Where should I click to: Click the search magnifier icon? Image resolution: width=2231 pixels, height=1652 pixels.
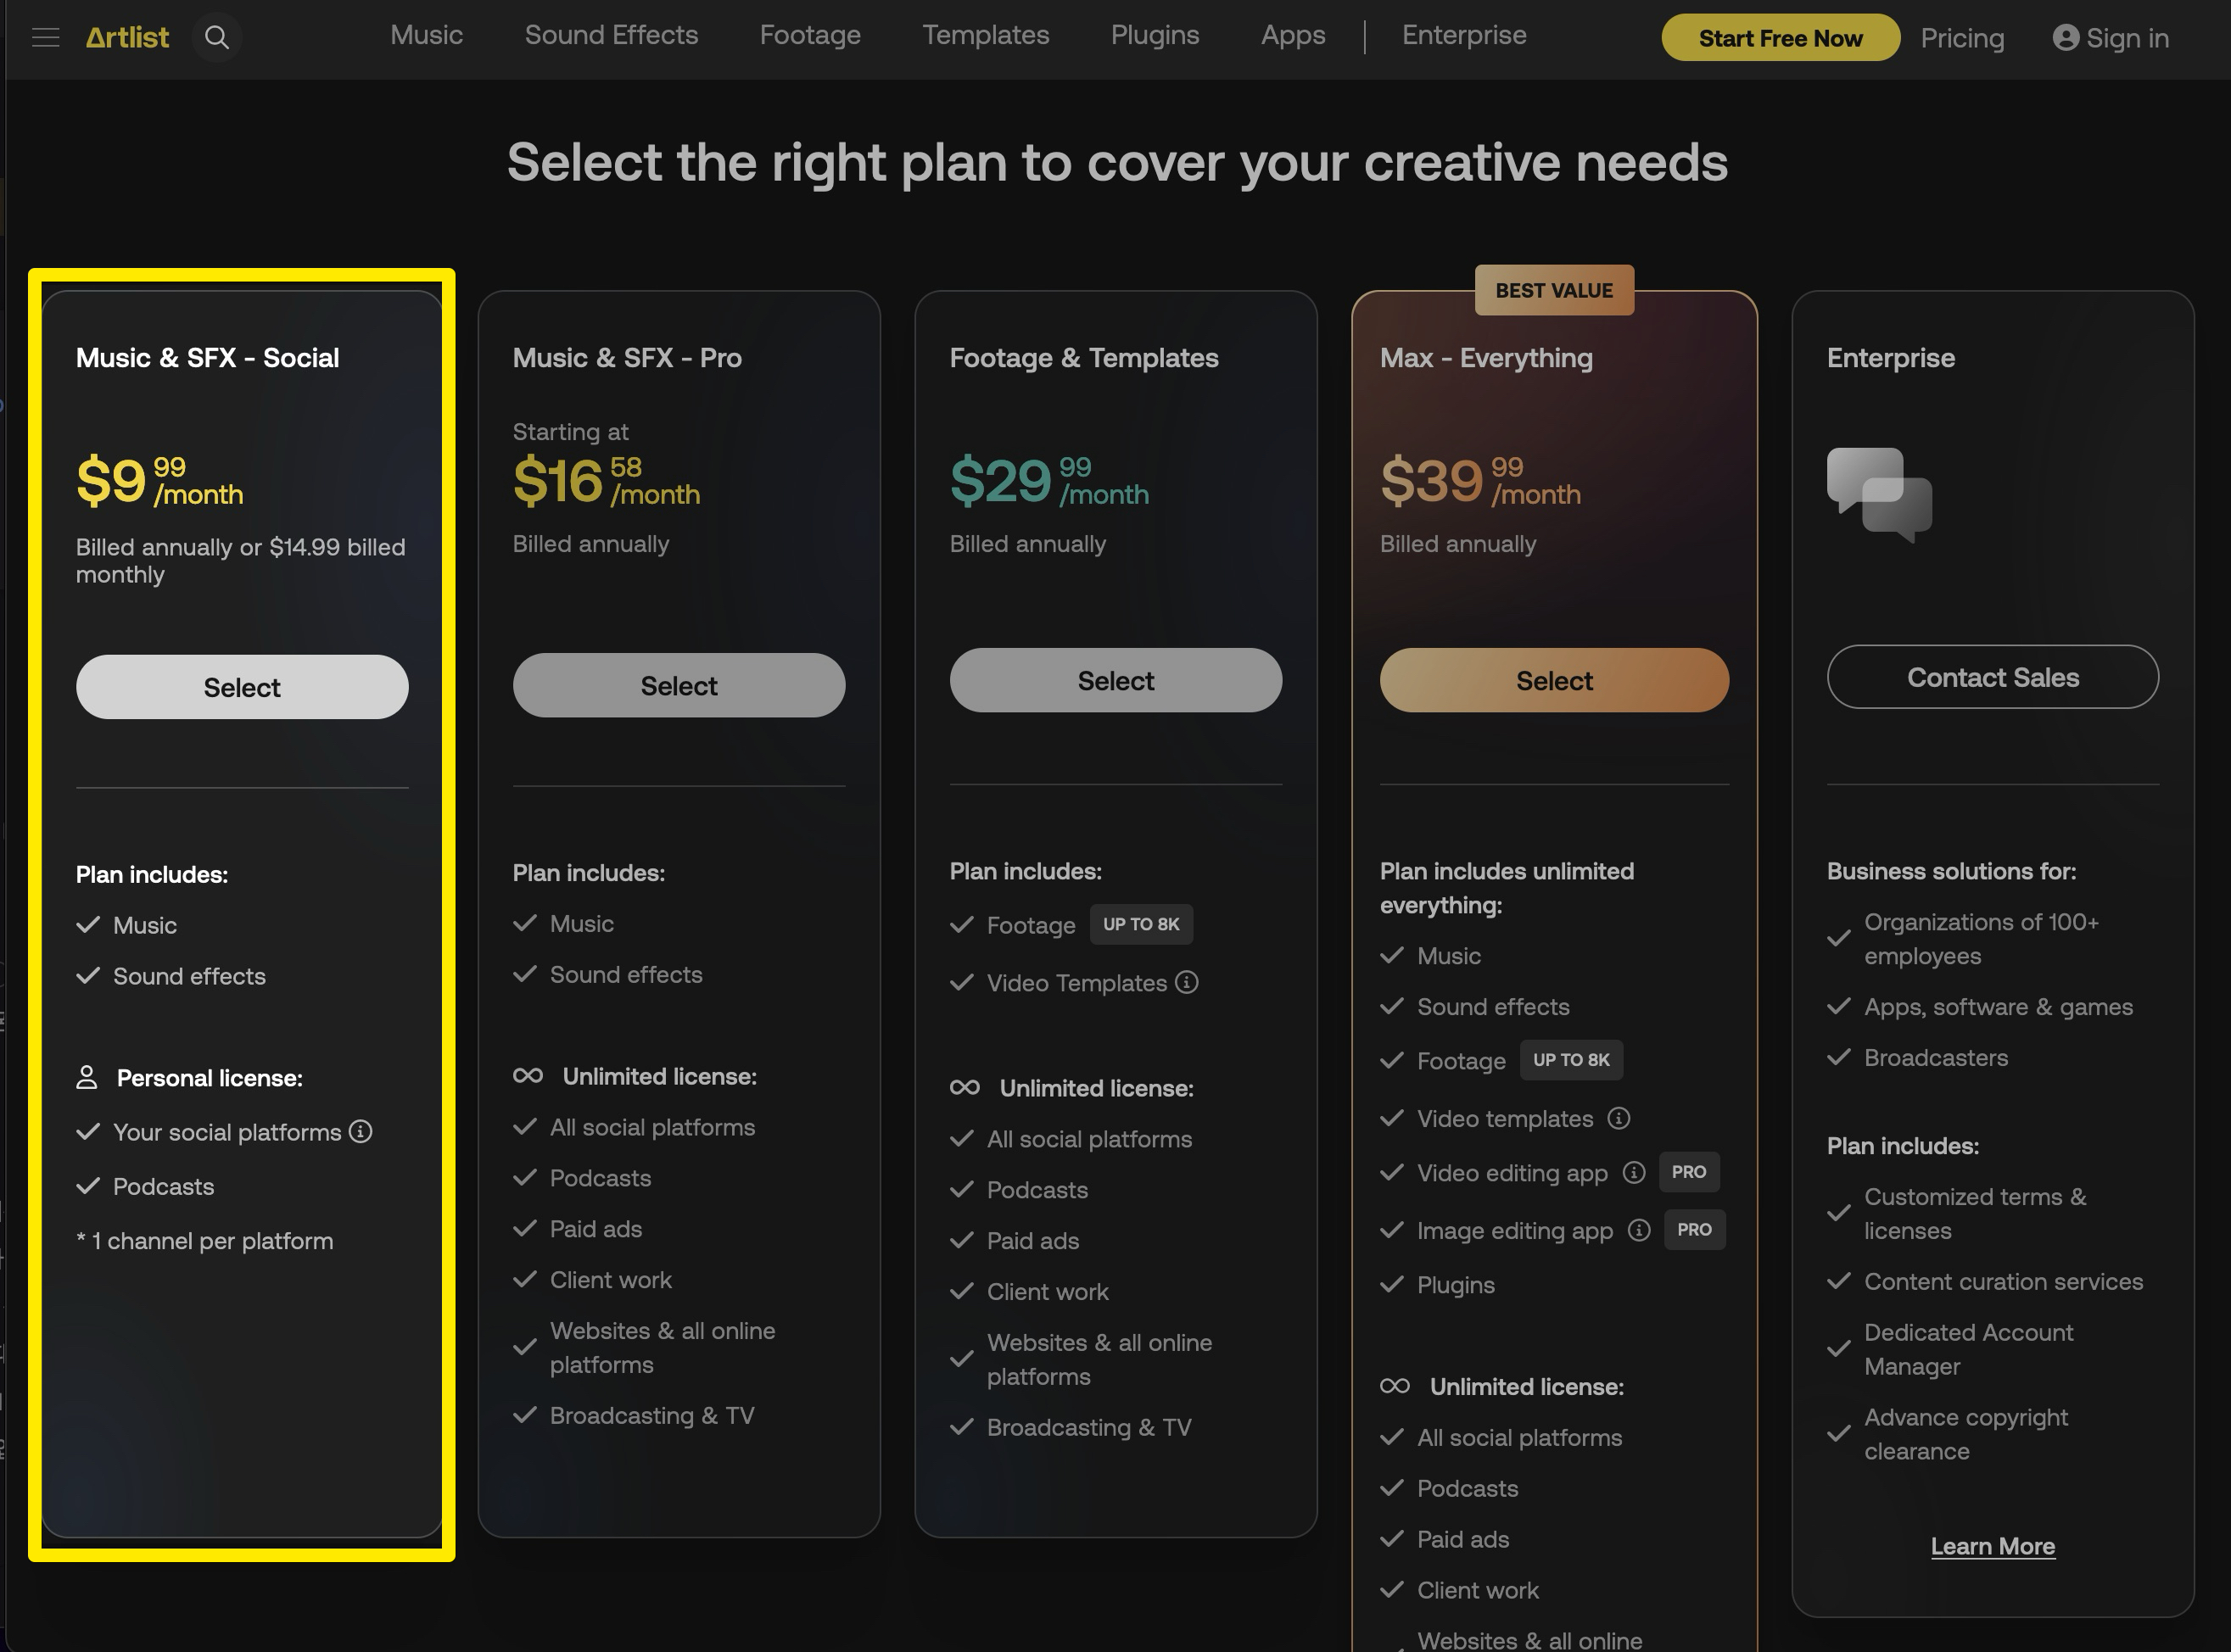tap(217, 38)
